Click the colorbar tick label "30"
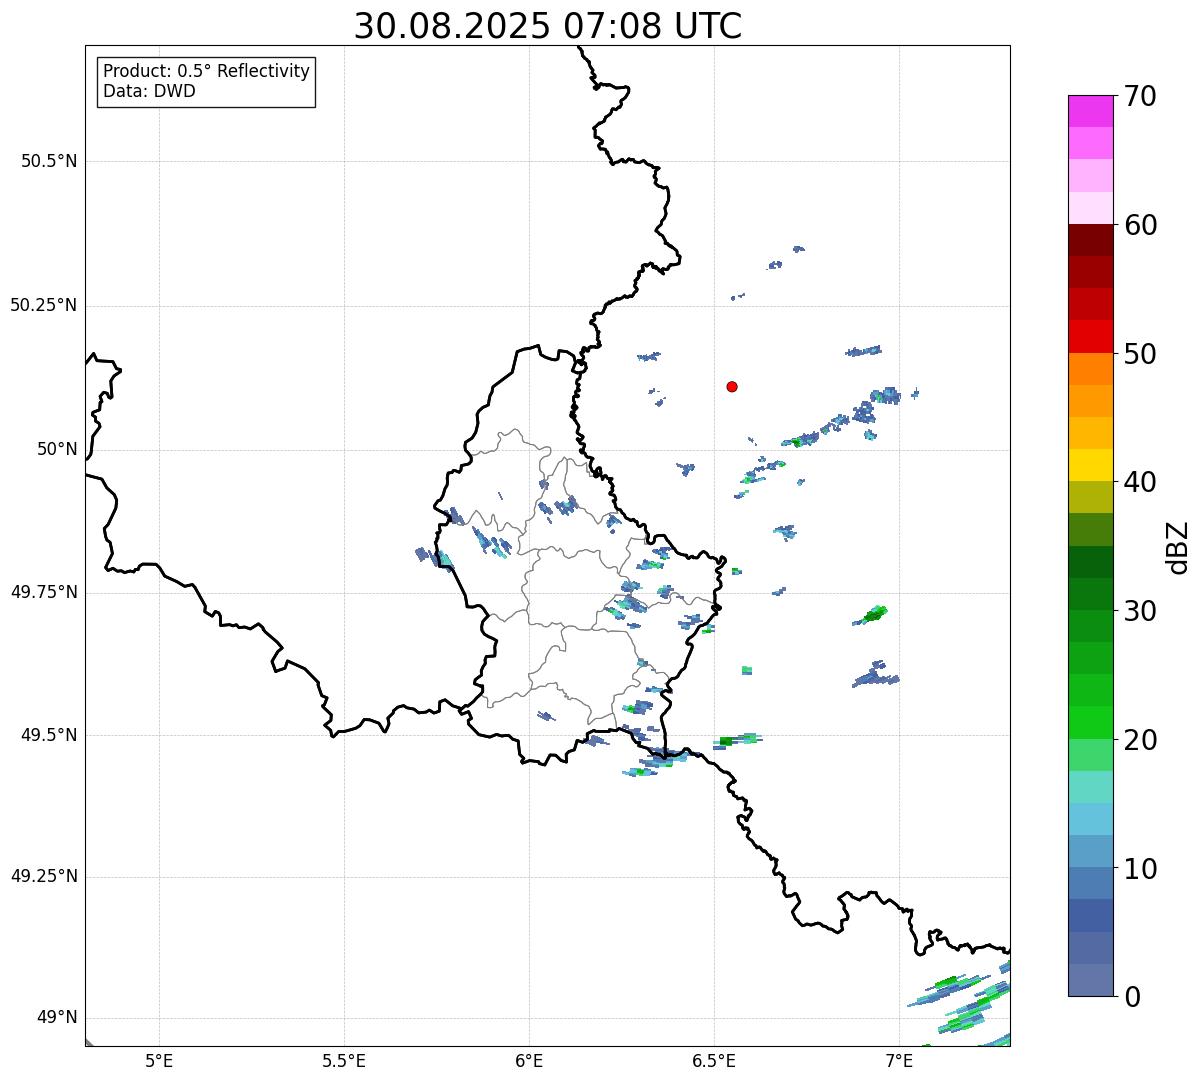The width and height of the screenshot is (1202, 1081). [1140, 611]
